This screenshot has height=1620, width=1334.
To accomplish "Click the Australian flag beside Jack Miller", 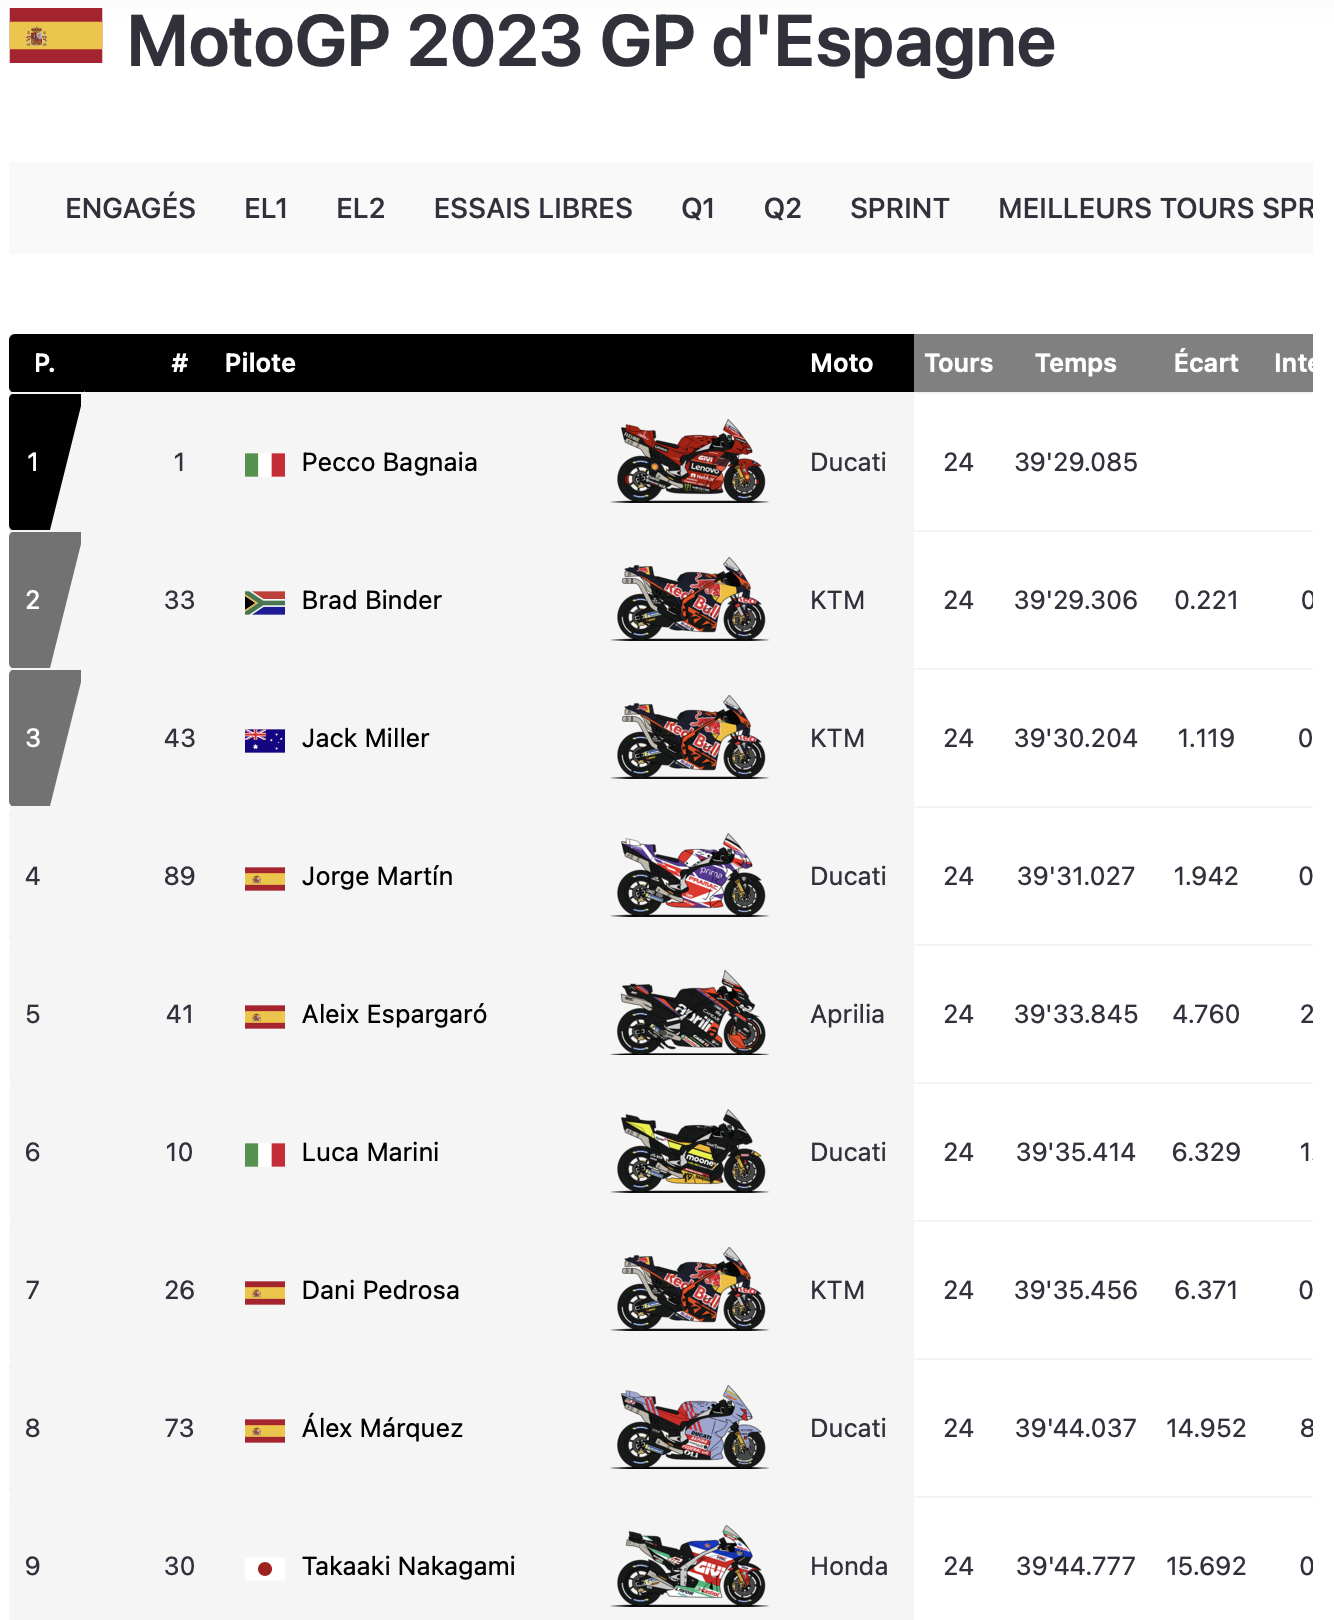I will (265, 740).
